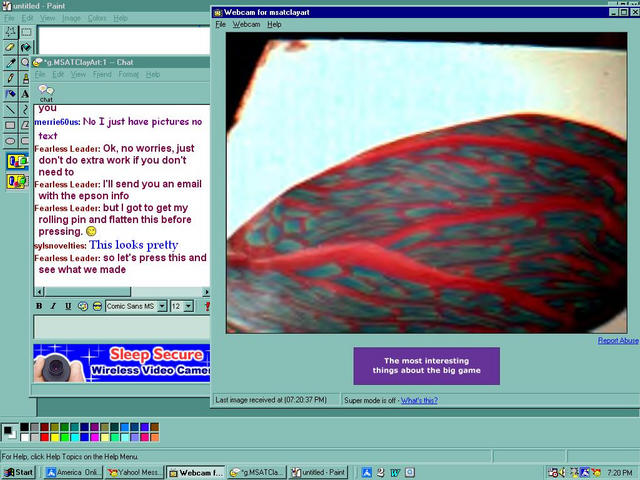
Task: Select the Brush tool in Paint
Action: (x=25, y=78)
